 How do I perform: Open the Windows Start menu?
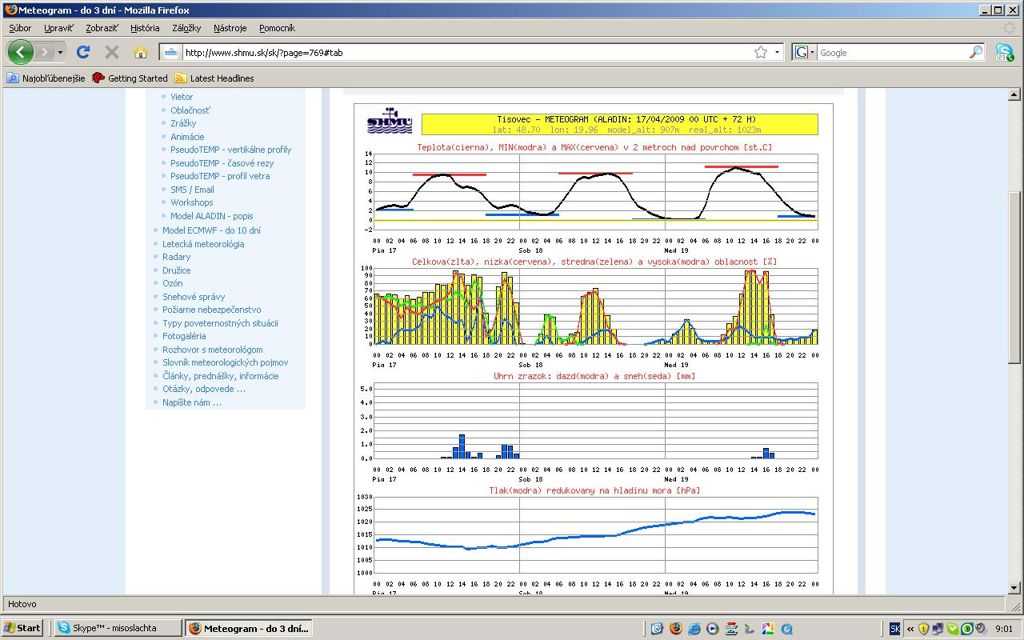tap(22, 628)
